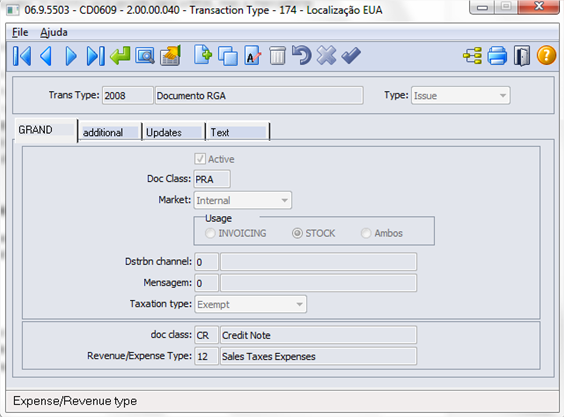The height and width of the screenshot is (417, 564).
Task: Expand the Taxation type dropdown showing Exempt
Action: 251,304
